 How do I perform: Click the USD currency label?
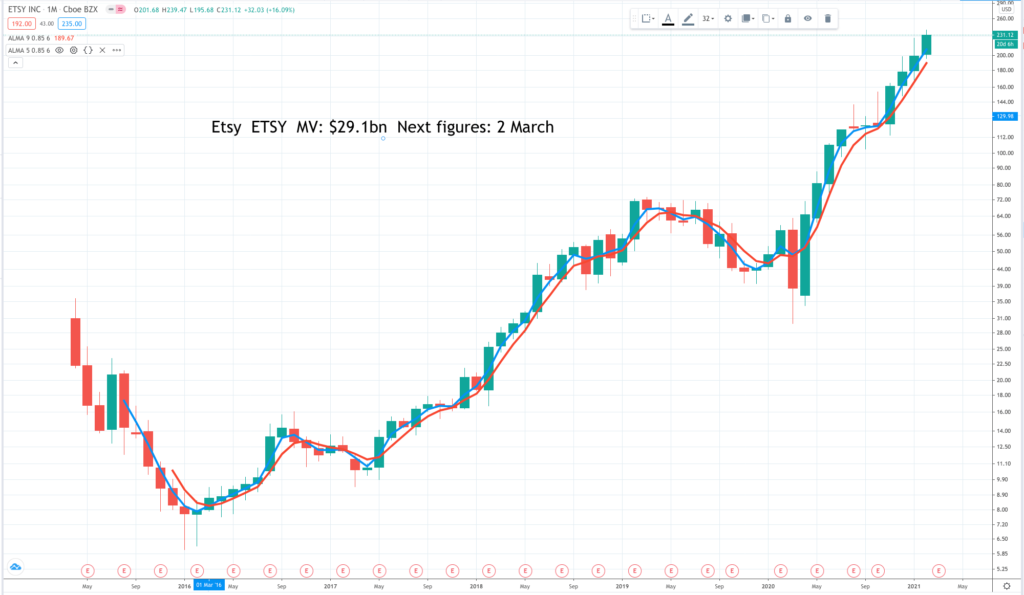coord(1006,9)
